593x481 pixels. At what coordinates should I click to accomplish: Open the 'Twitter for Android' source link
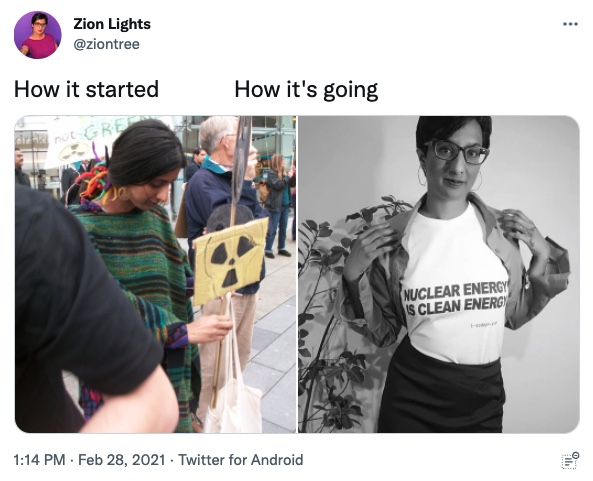point(241,460)
